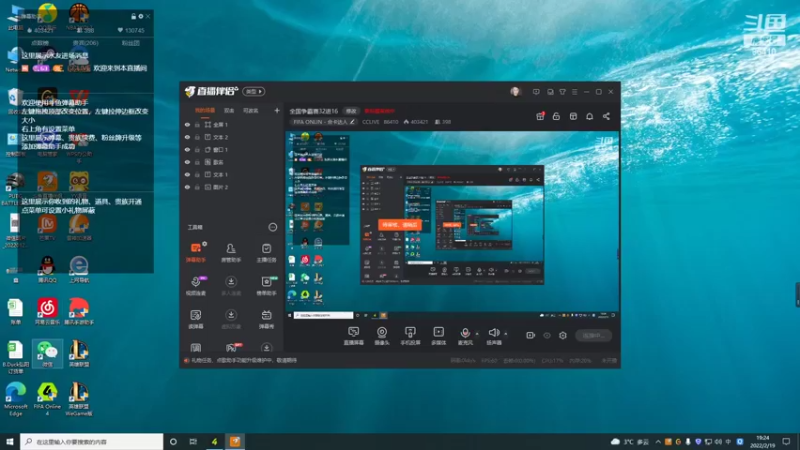Toggle the preview eye icon near the gear
The width and height of the screenshot is (800, 450).
coord(547,335)
